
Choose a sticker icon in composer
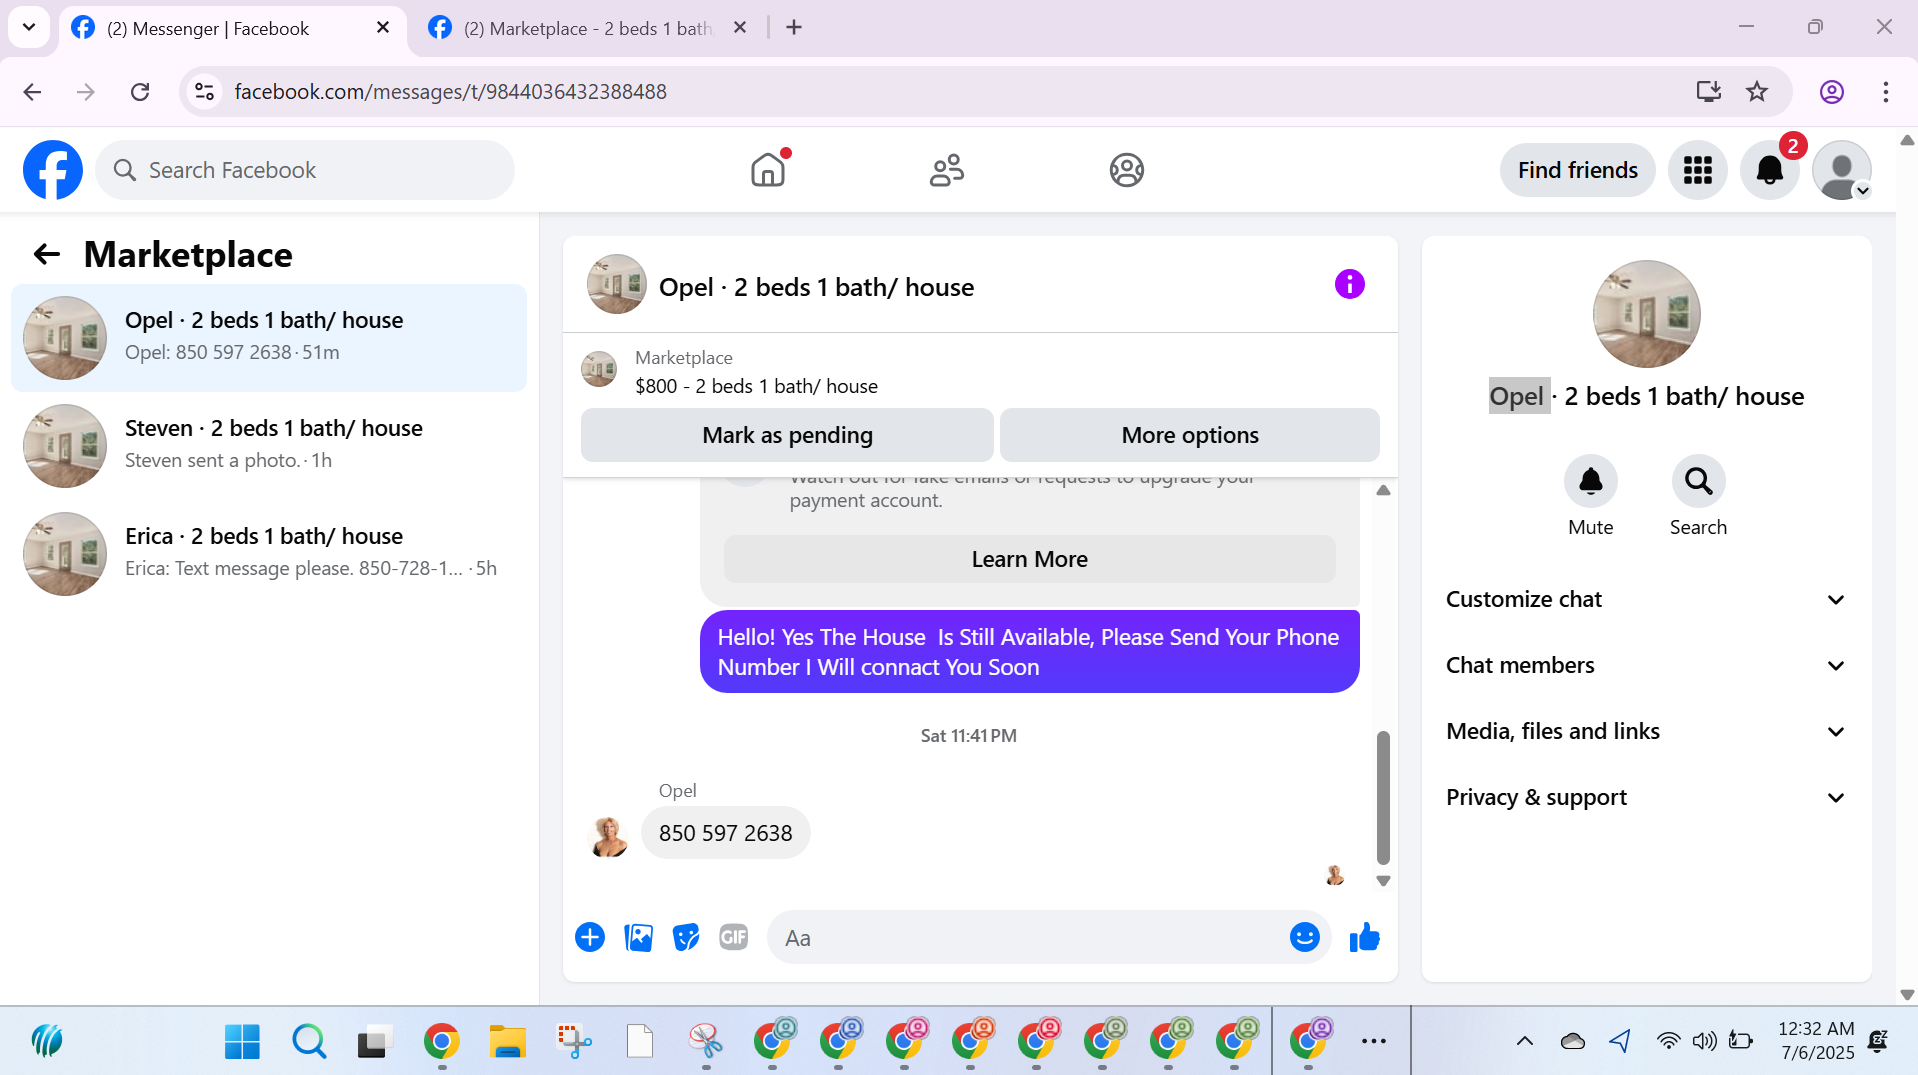[x=686, y=937]
